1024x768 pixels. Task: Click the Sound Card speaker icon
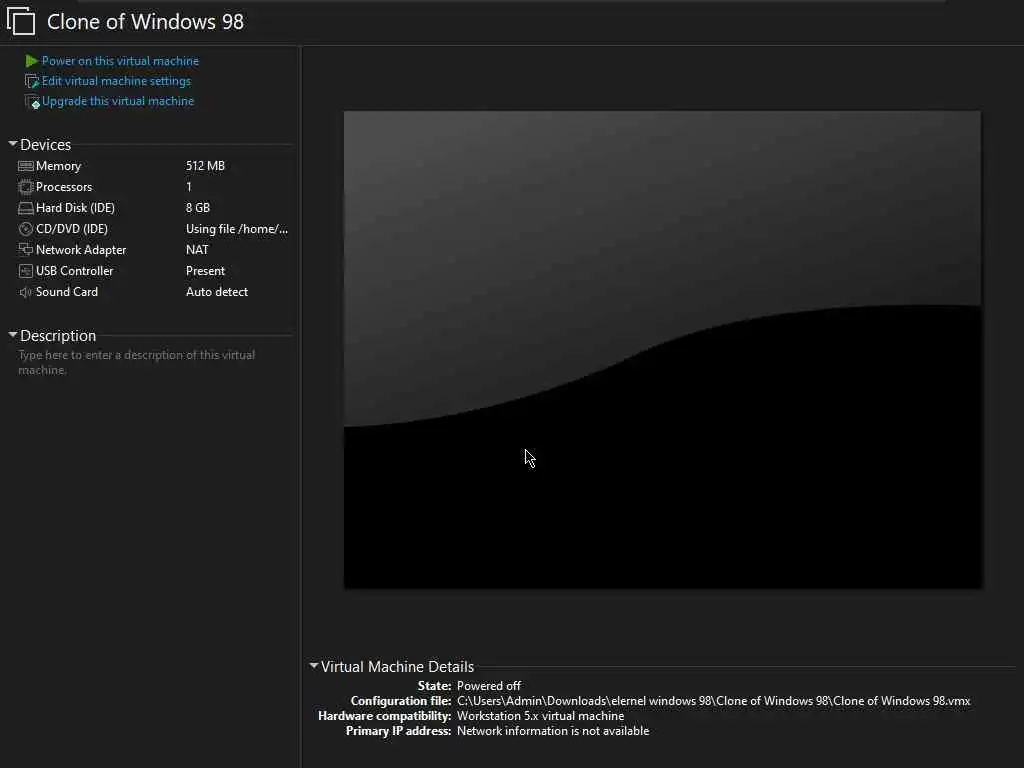(x=25, y=292)
